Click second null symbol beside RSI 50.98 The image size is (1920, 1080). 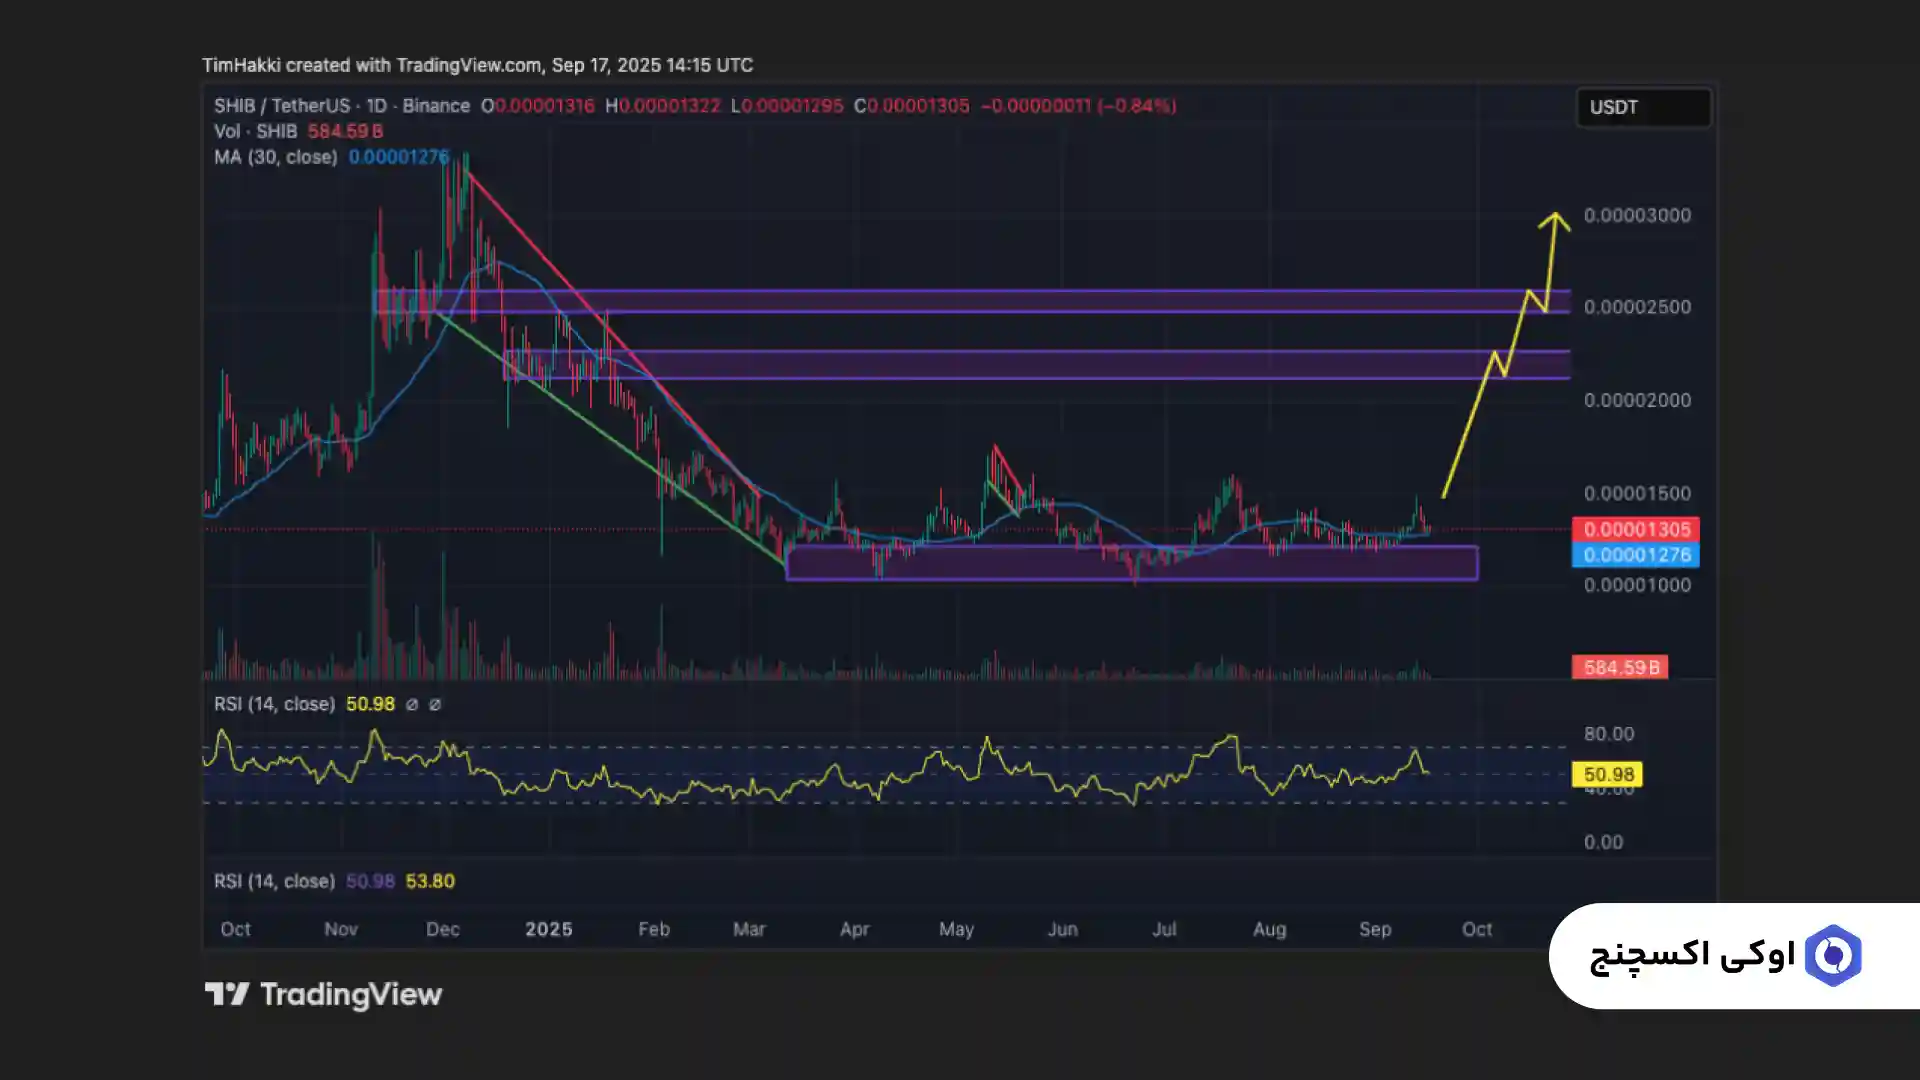pos(435,705)
